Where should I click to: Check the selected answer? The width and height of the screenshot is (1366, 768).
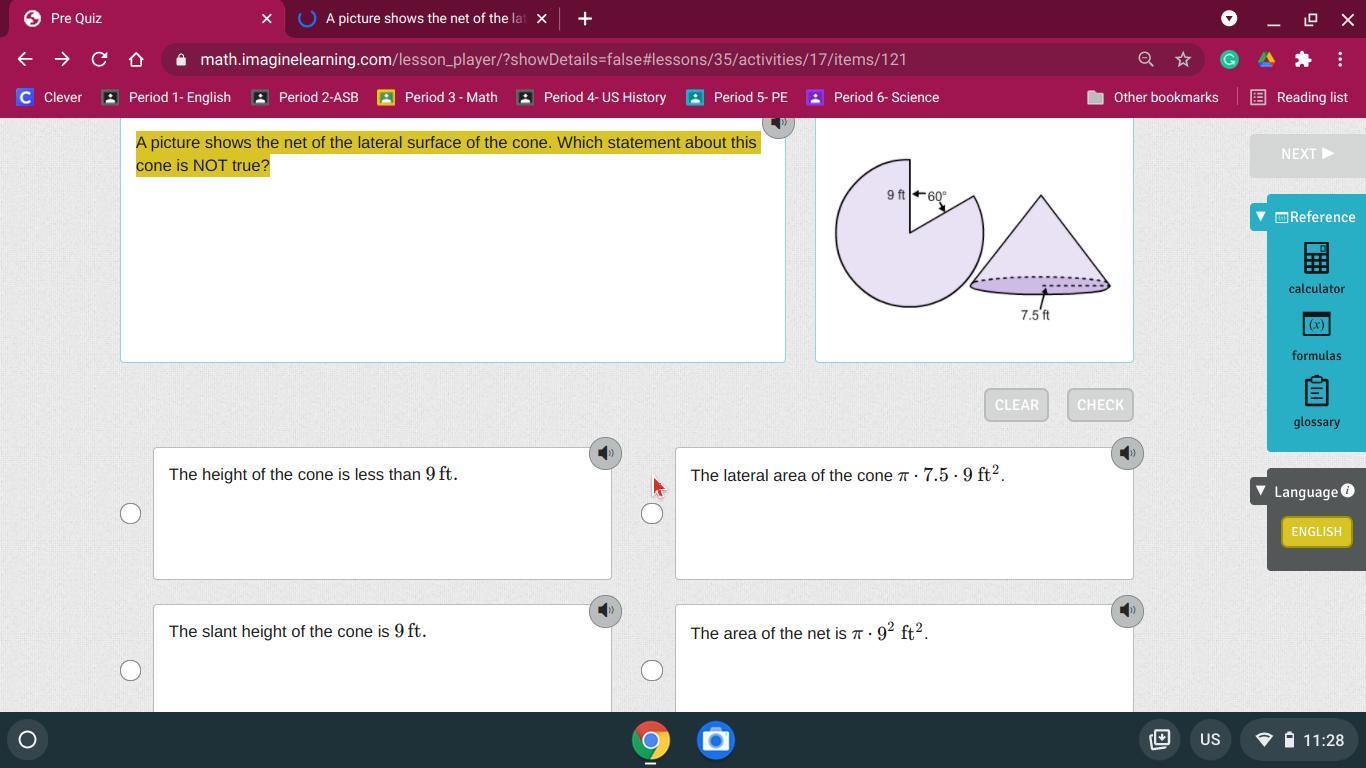coord(1100,405)
